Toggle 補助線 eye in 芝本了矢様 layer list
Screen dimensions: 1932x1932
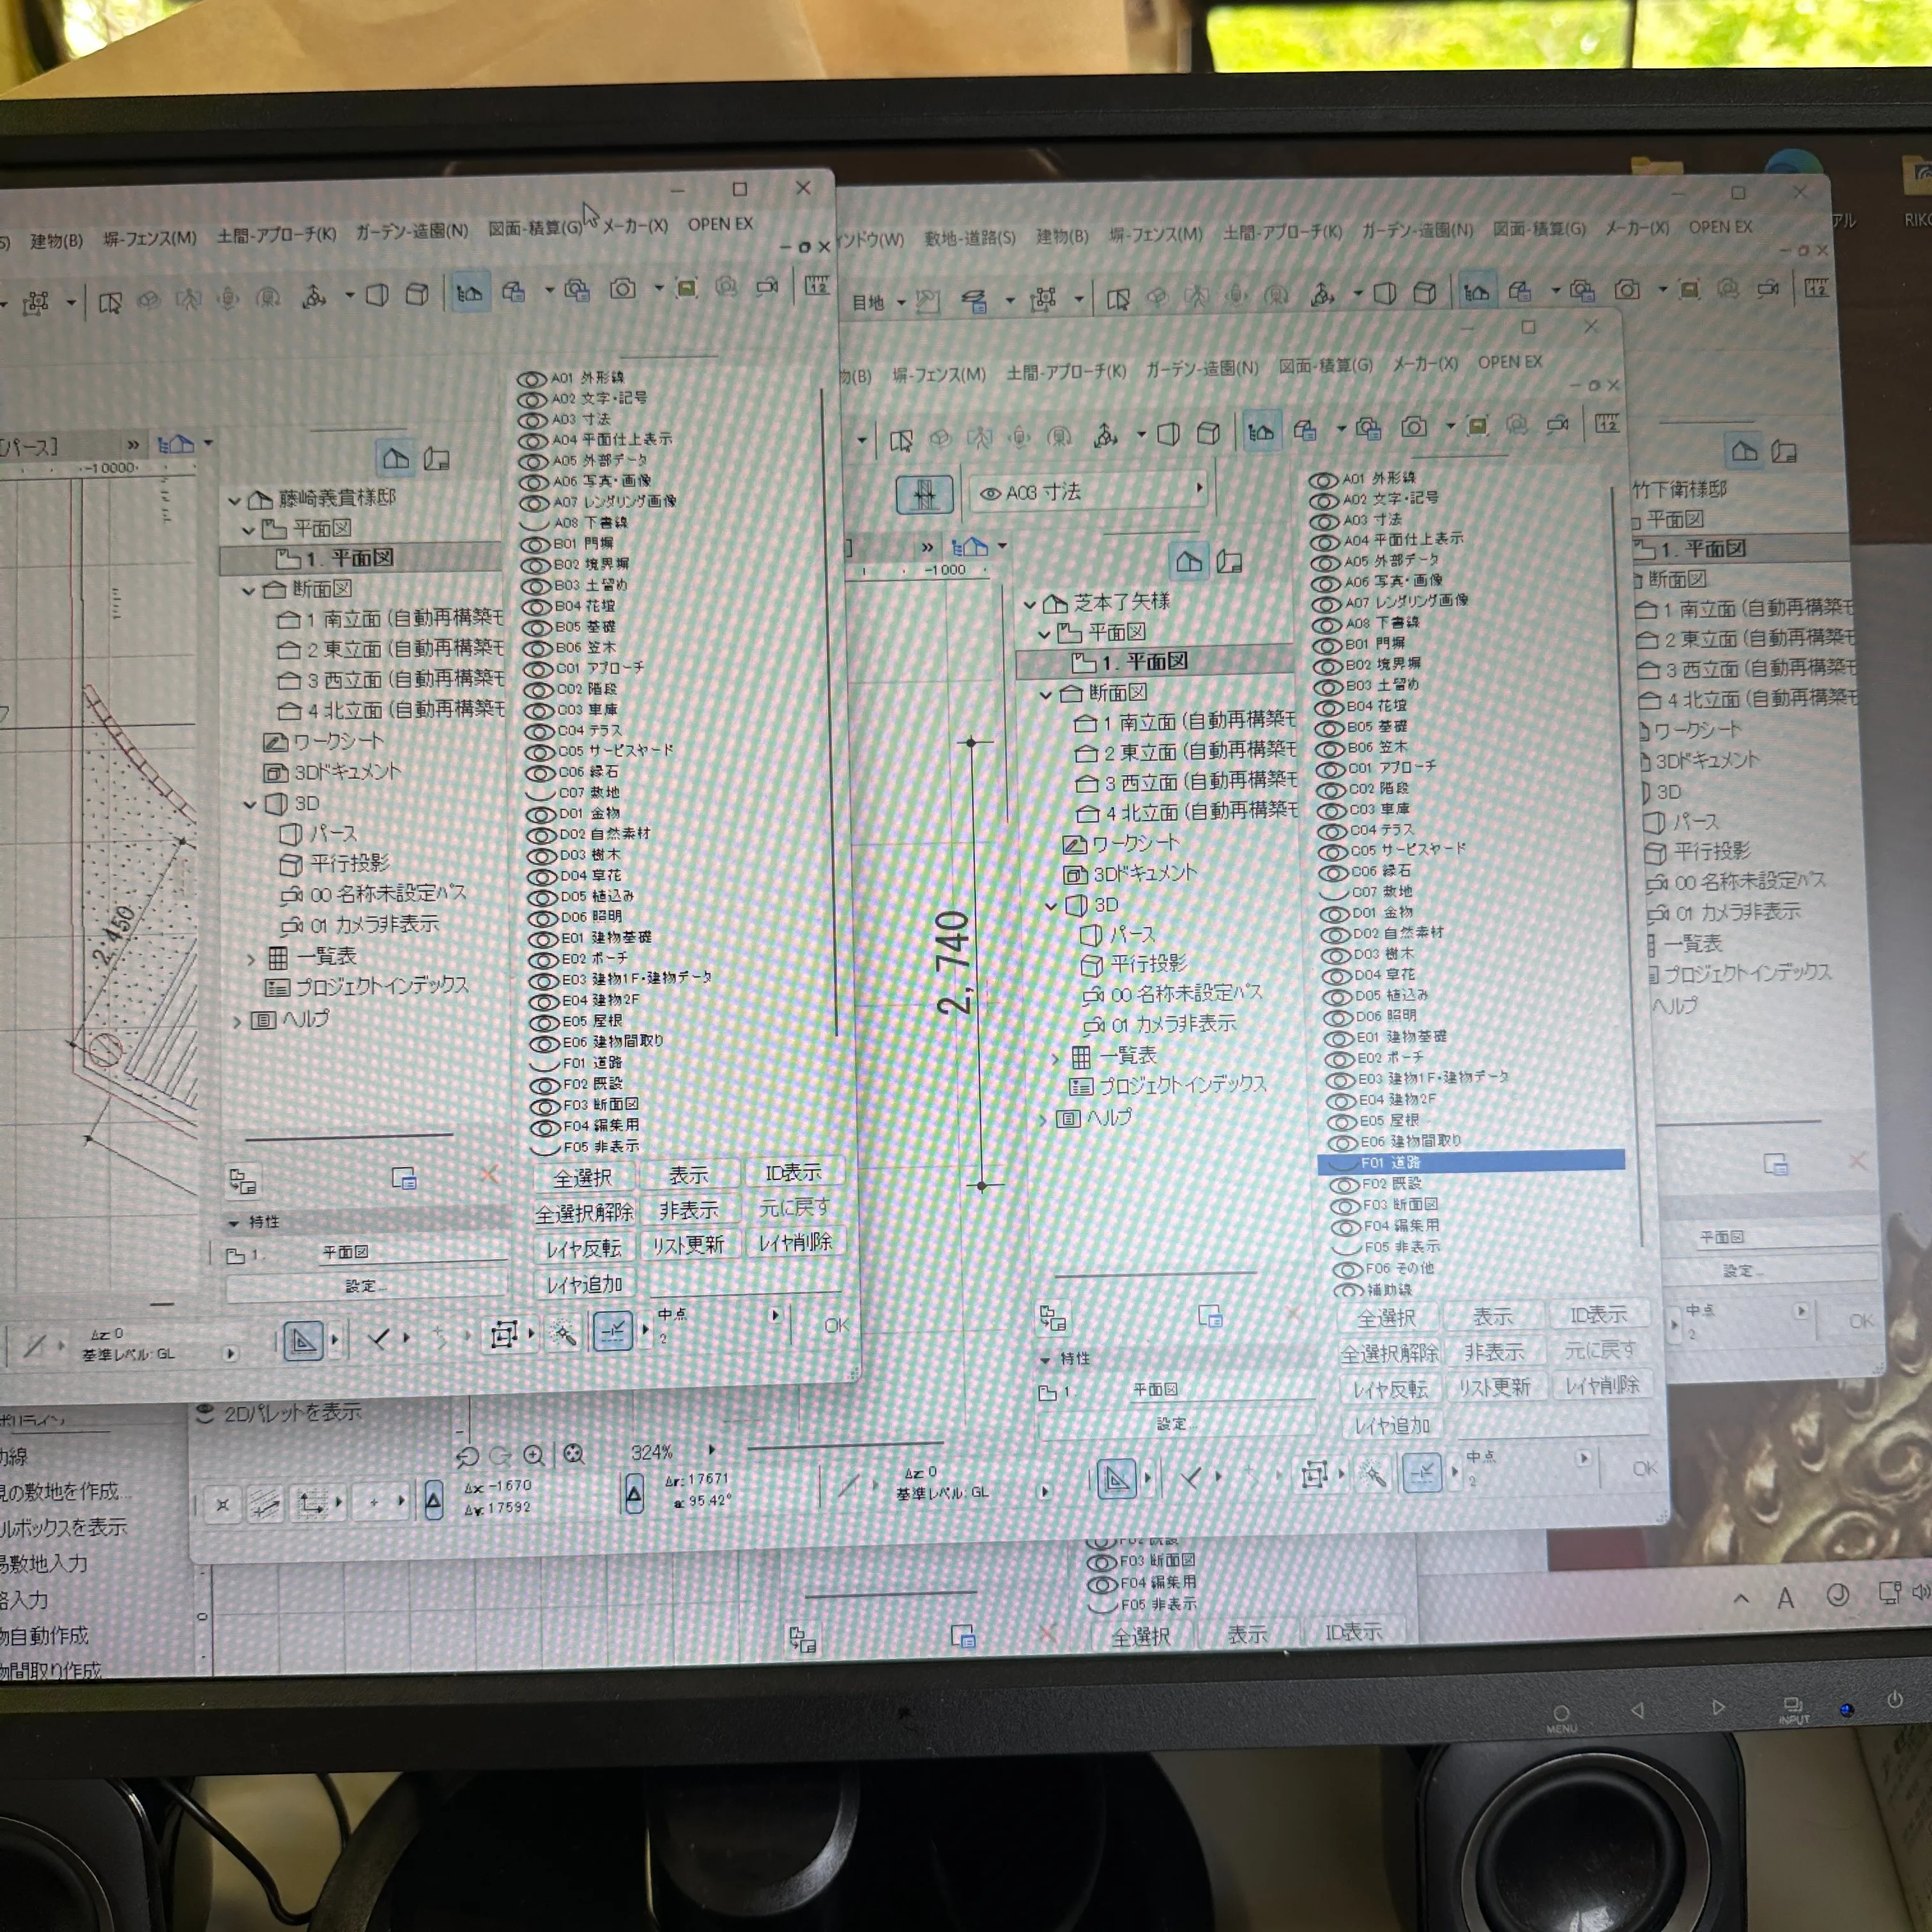(1349, 1290)
